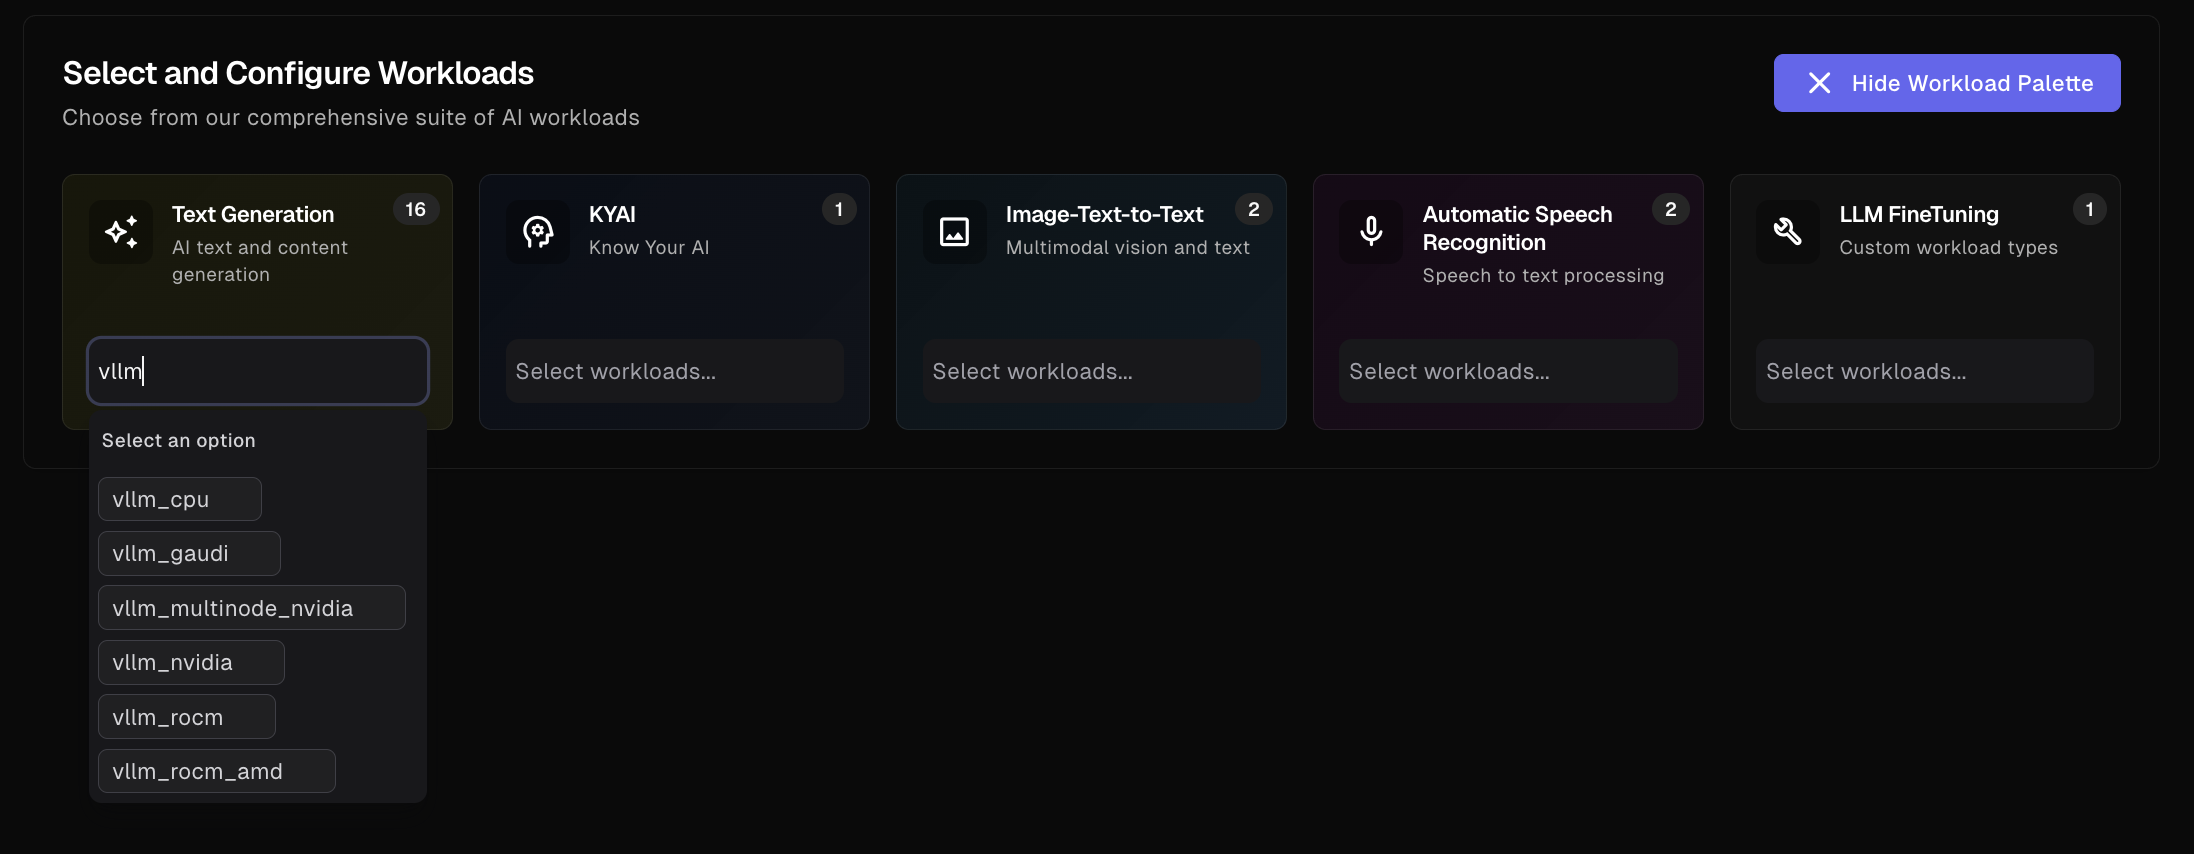Open the Image-Text-to-Text Select workloads dropdown
Viewport: 2194px width, 854px height.
1091,371
